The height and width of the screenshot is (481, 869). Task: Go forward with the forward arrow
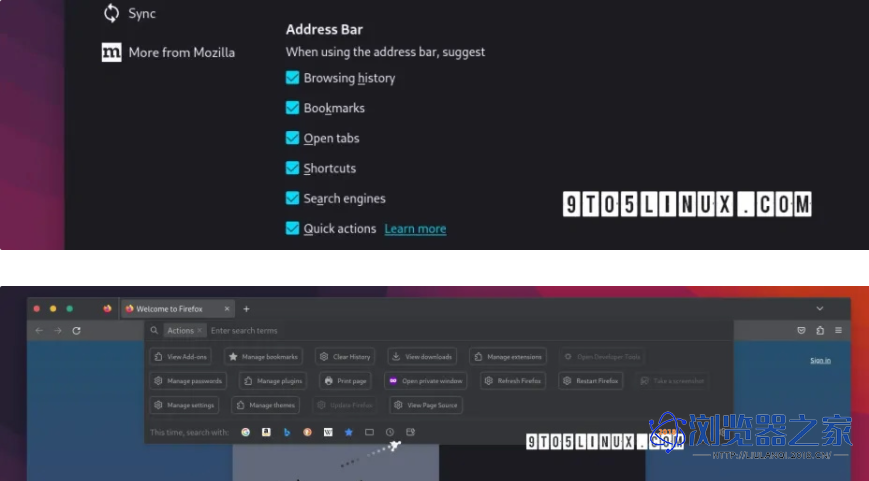pos(58,330)
